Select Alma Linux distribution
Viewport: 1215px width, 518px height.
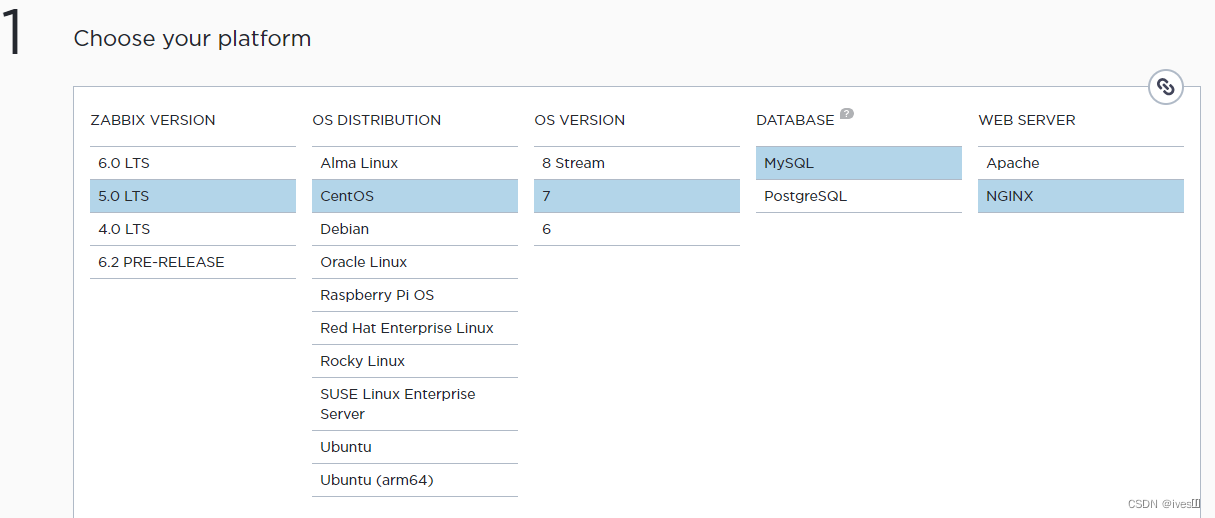[x=414, y=163]
